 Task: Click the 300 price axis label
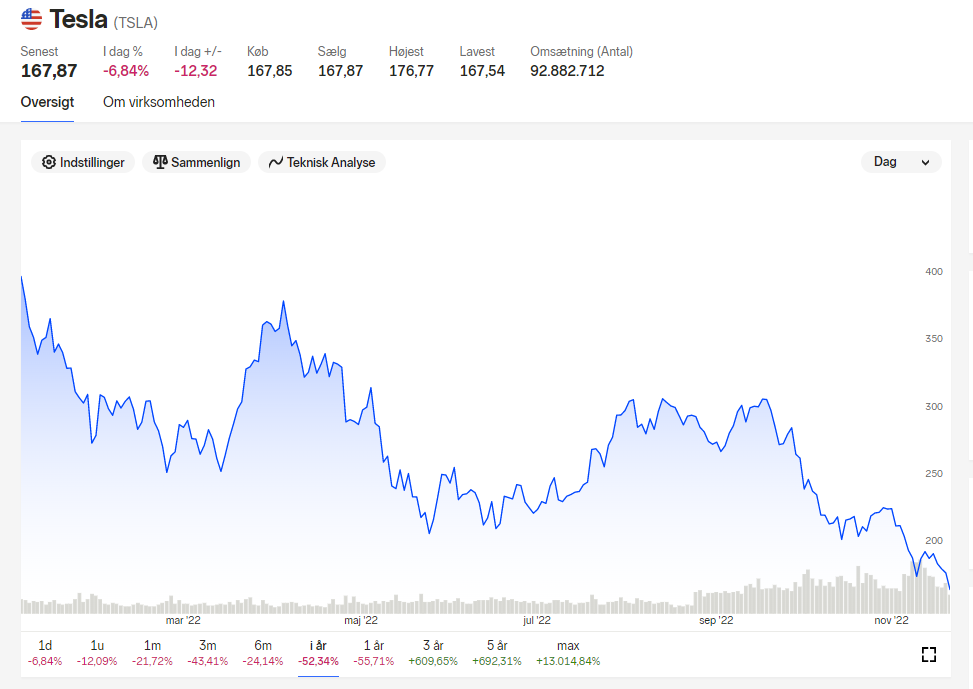click(x=933, y=406)
